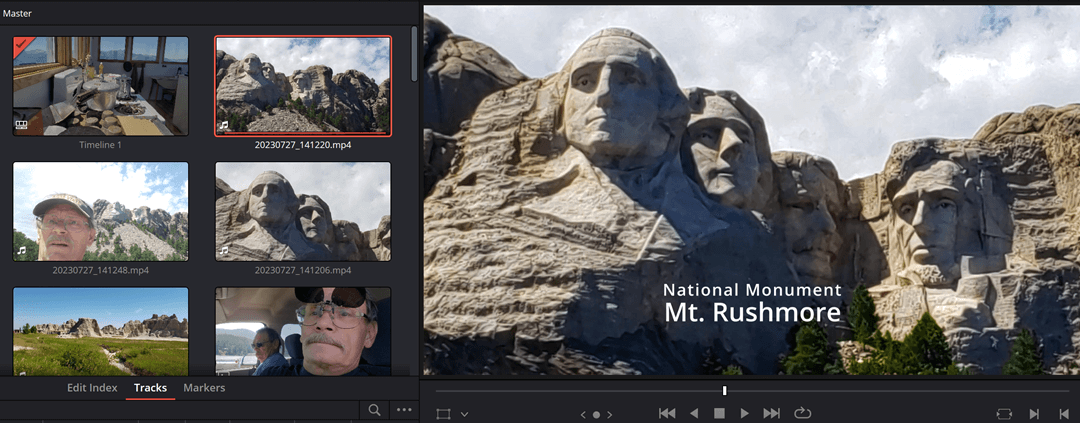
Task: Click the audio note icon on 20230727_141220.mp4
Action: click(225, 126)
